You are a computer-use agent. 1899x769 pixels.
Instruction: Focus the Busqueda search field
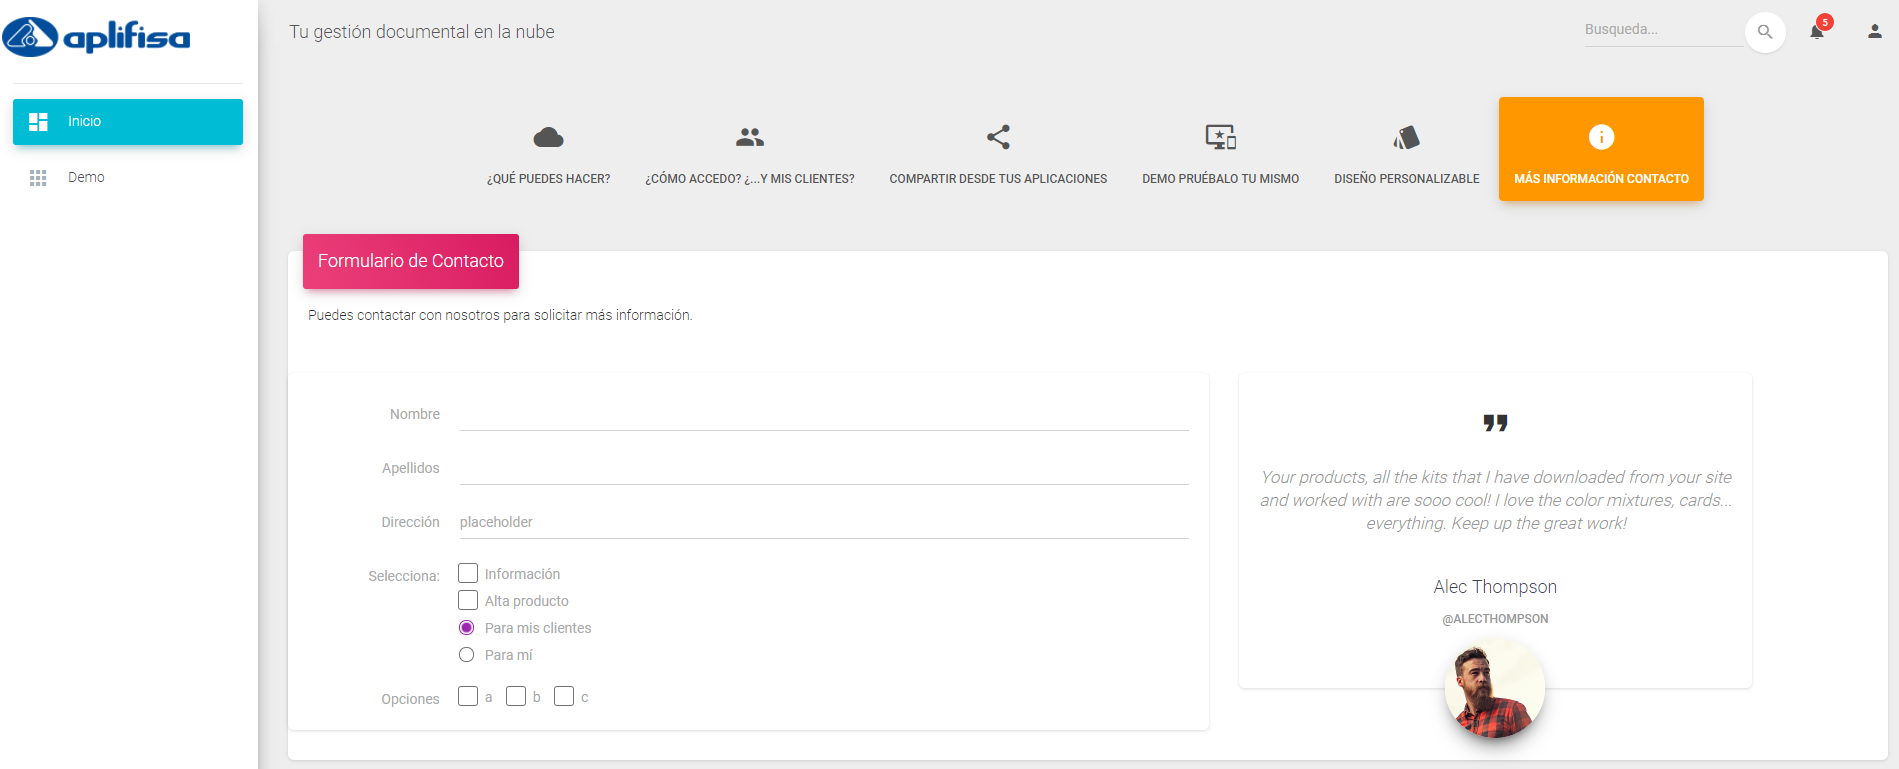1662,30
